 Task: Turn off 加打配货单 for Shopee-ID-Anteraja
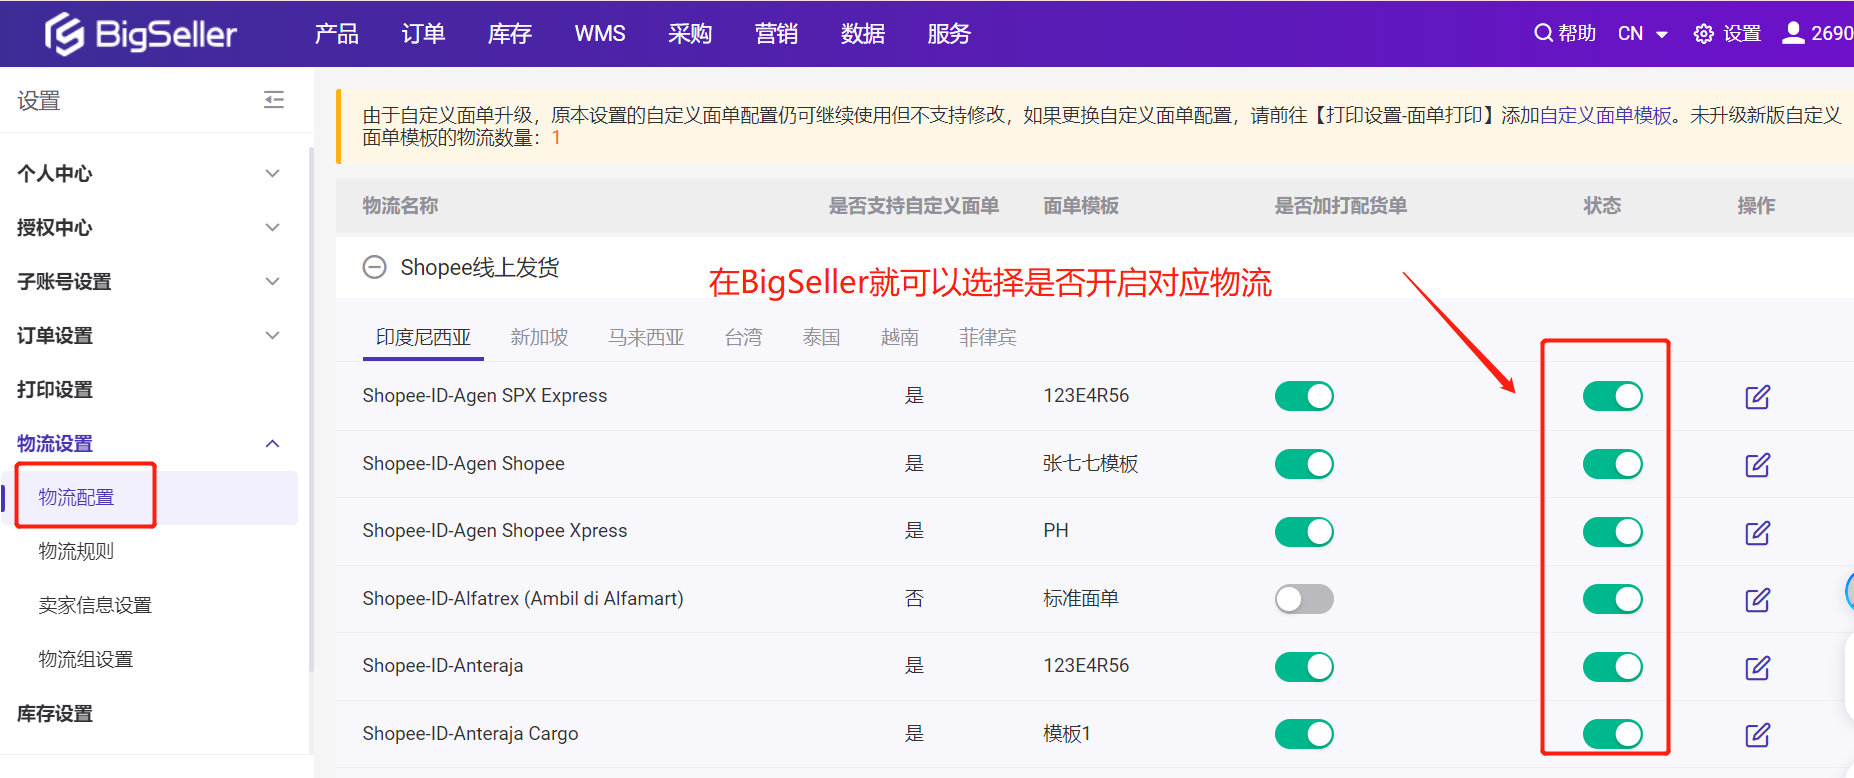(x=1304, y=667)
